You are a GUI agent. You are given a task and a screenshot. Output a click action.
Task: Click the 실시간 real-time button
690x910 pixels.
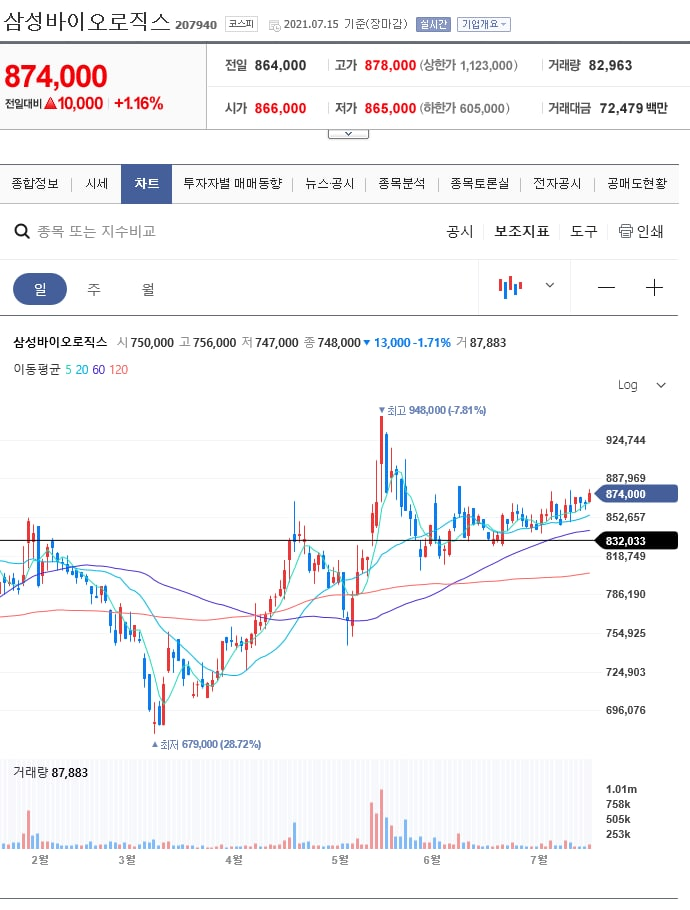(433, 24)
